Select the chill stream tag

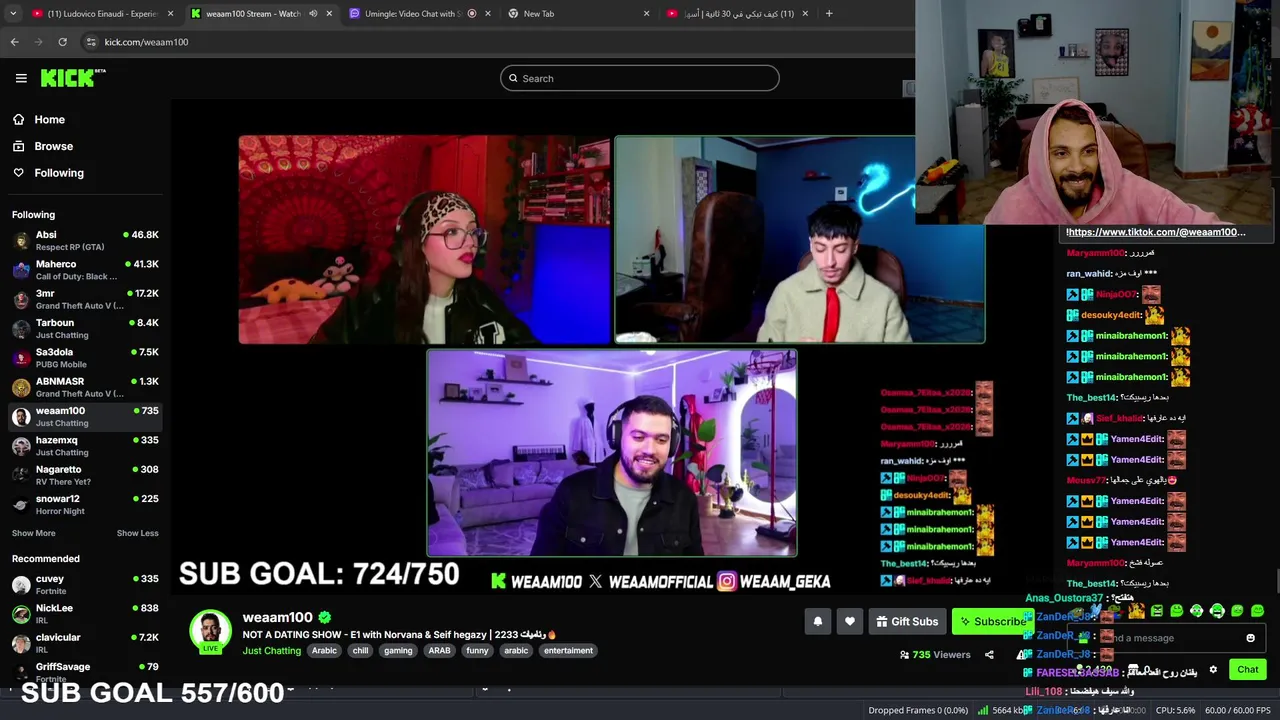pos(360,651)
